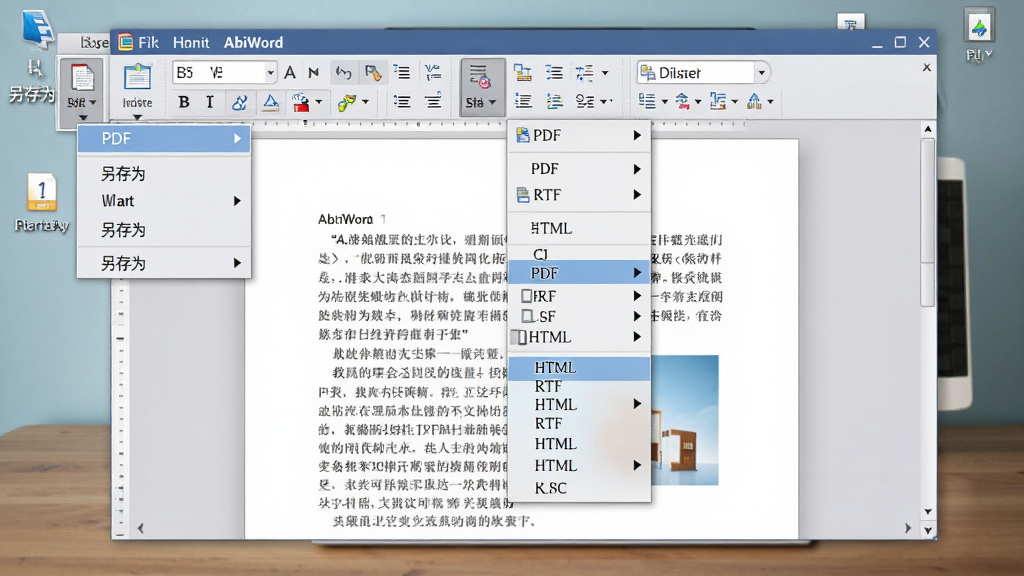
Task: Select the format painter brush icon
Action: pyautogui.click(x=373, y=72)
